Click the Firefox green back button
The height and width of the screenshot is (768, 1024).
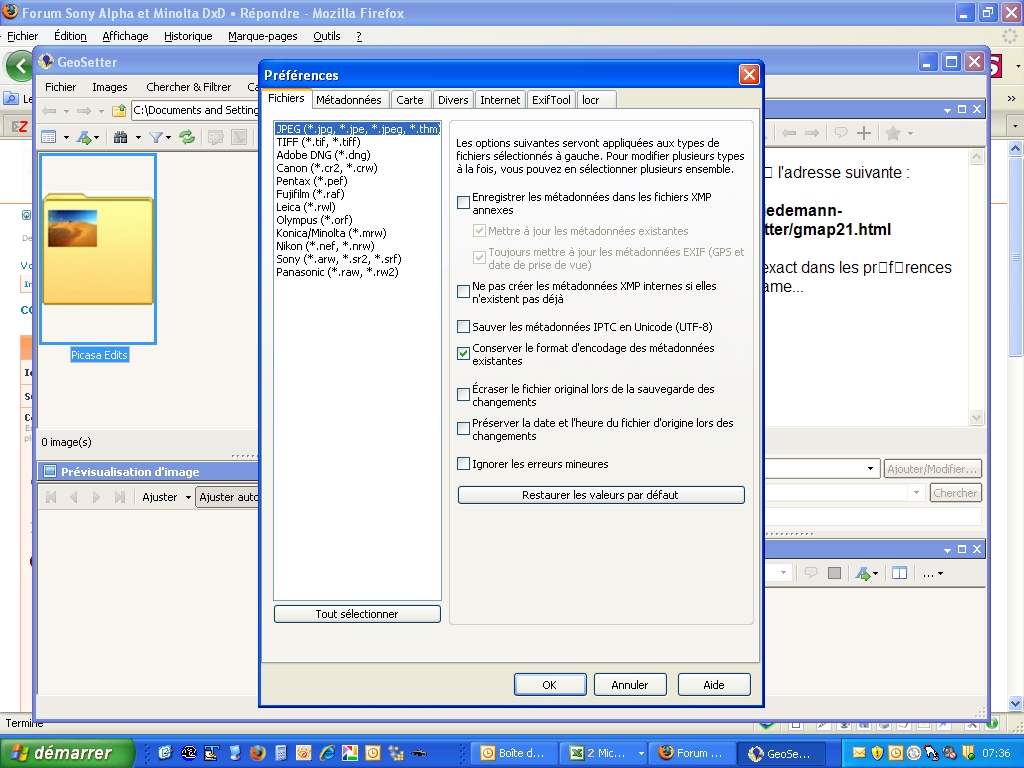click(20, 65)
